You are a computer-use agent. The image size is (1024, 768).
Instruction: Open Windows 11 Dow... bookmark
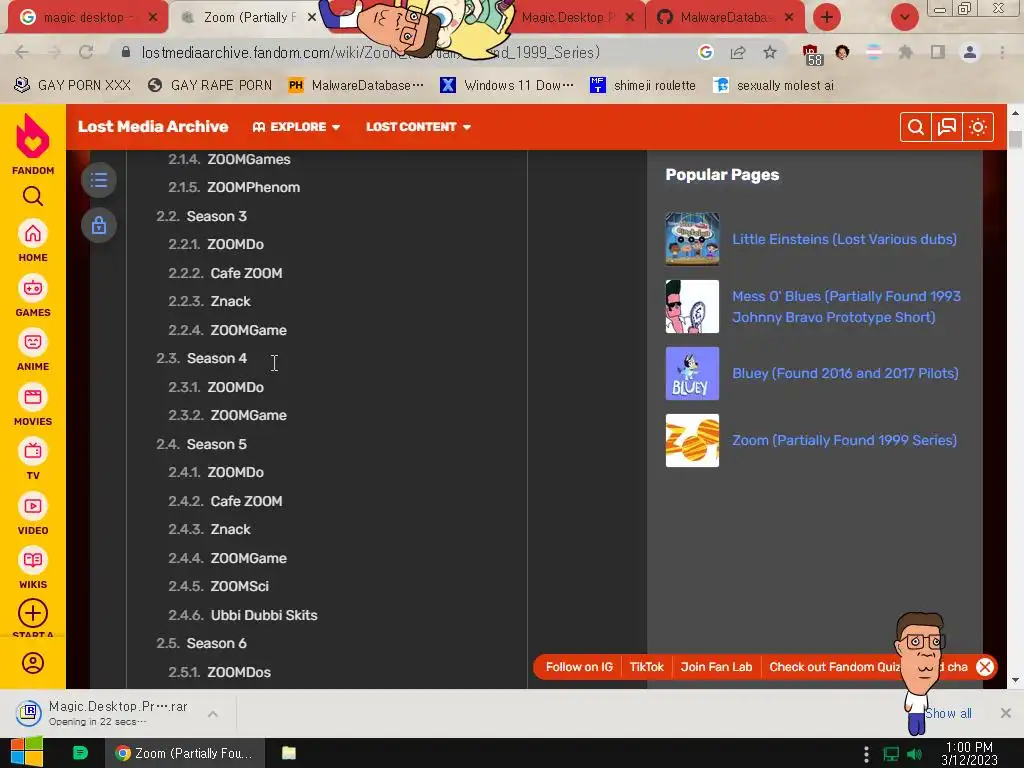click(507, 86)
